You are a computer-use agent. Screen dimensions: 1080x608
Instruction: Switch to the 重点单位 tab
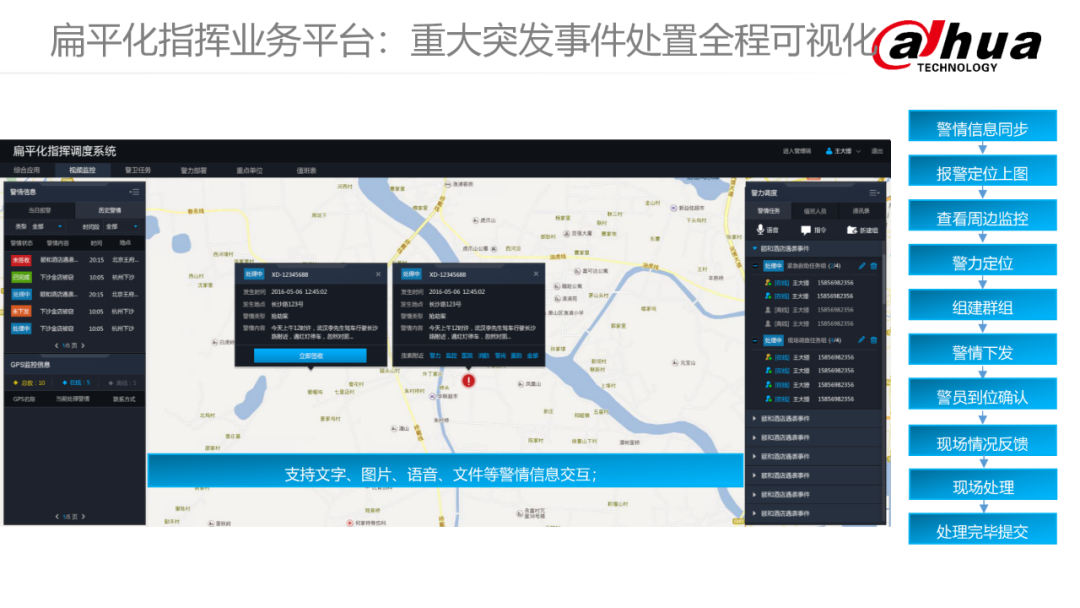click(x=249, y=170)
